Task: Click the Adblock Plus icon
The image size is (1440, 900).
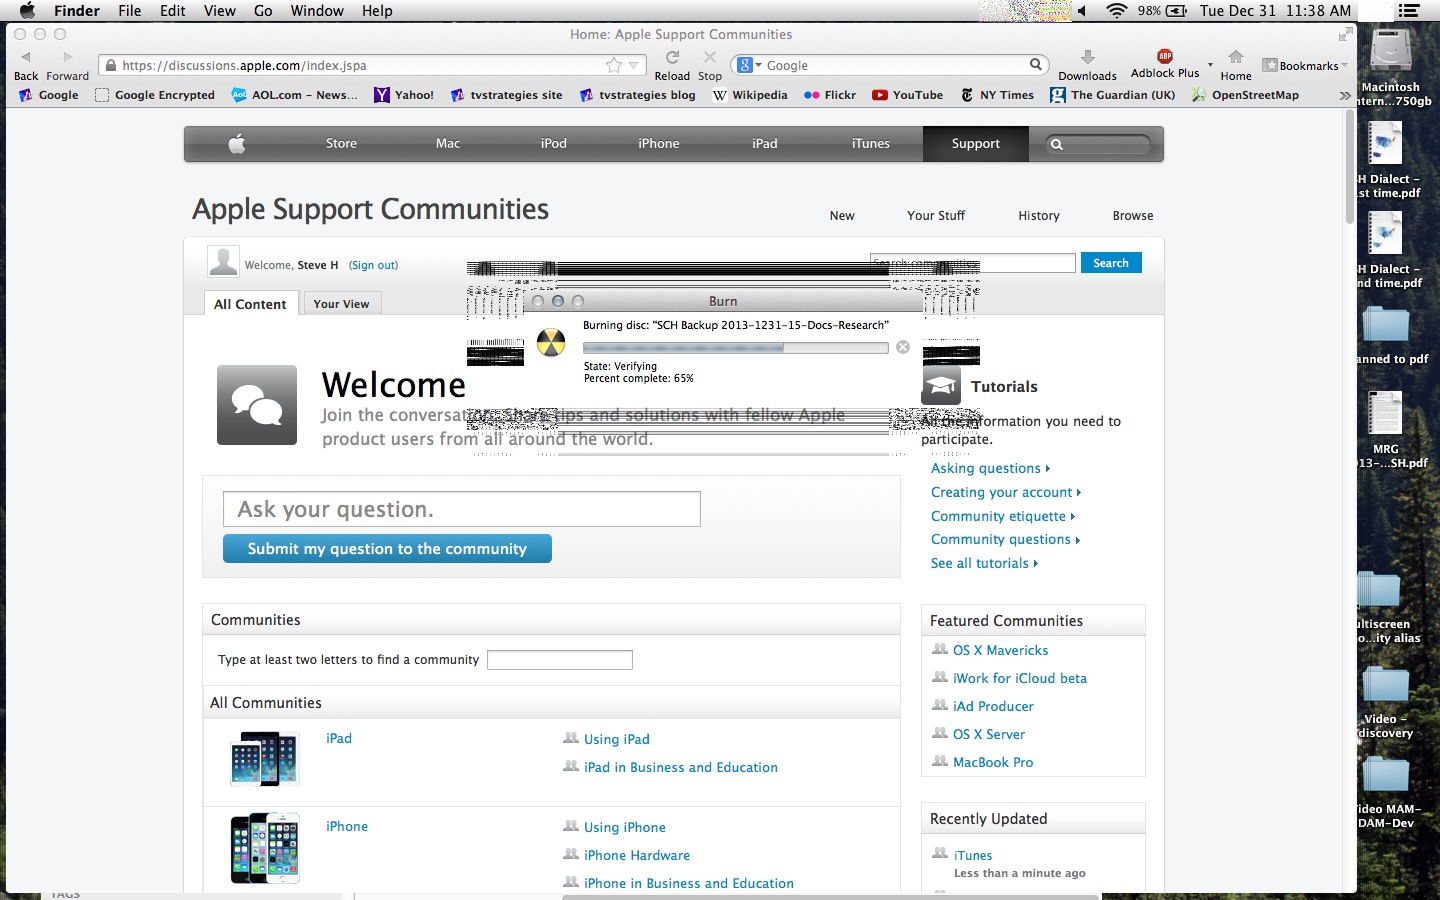Action: click(1165, 56)
